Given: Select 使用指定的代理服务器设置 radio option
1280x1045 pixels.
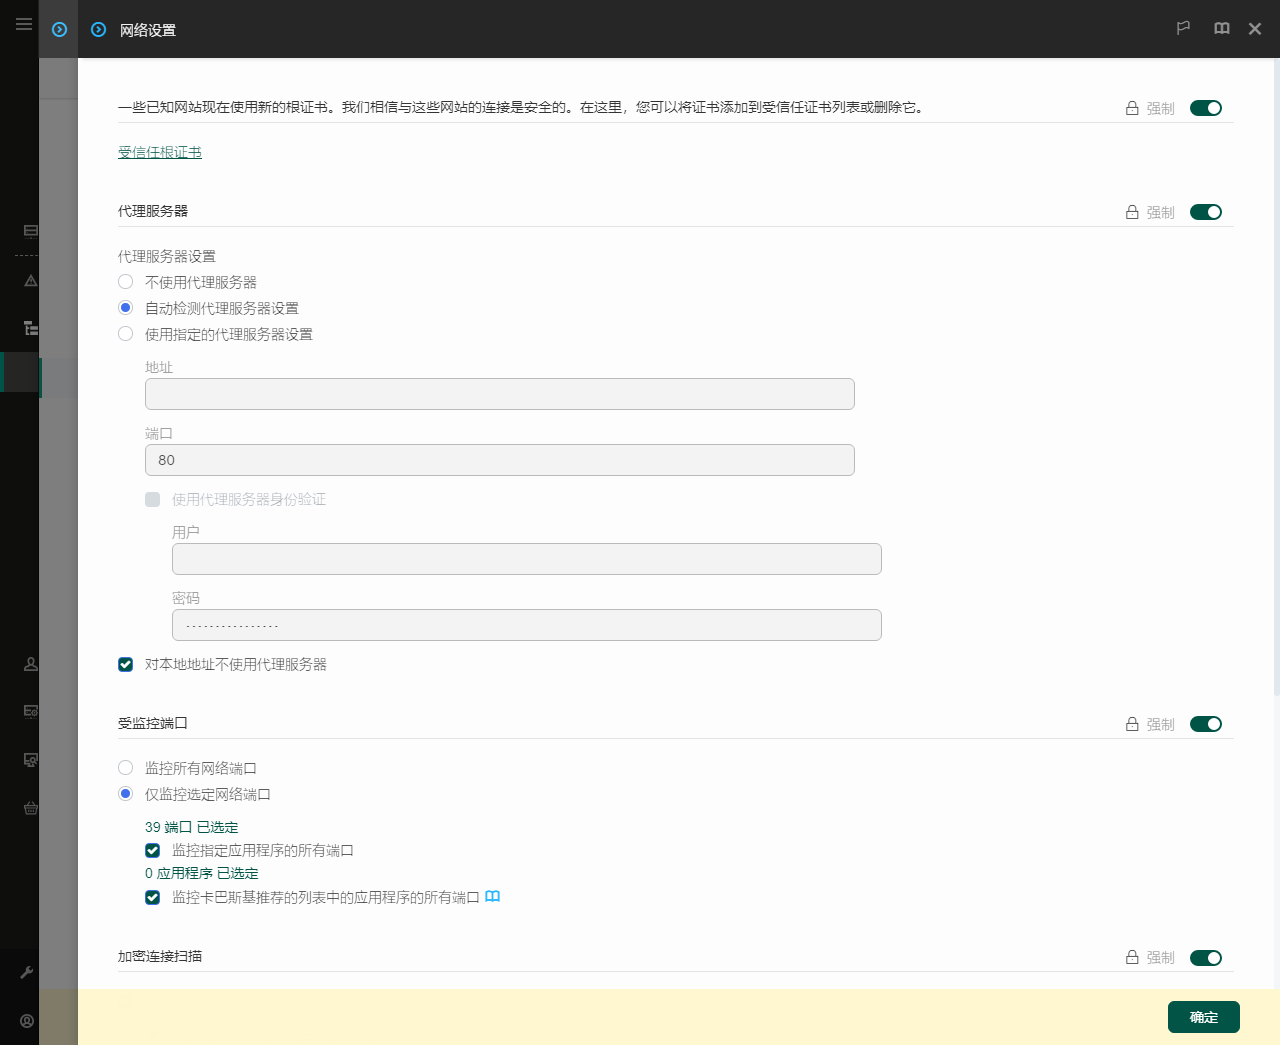Looking at the screenshot, I should (x=125, y=334).
